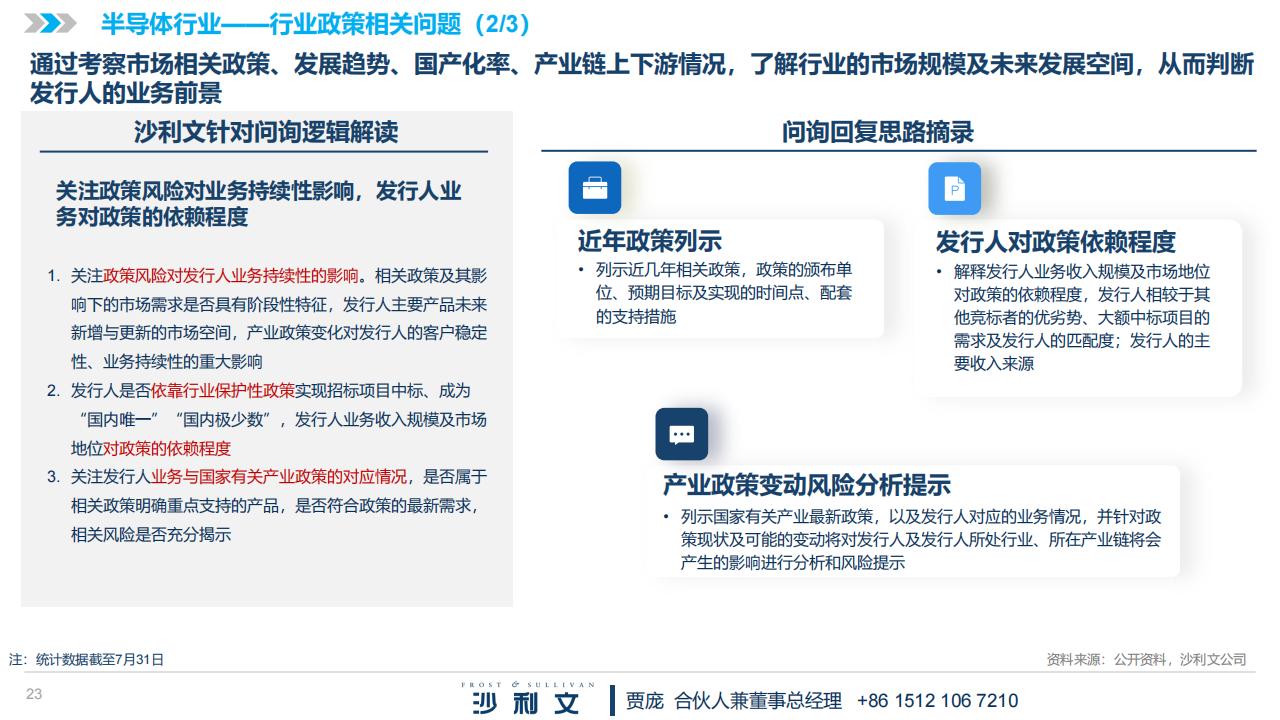Screen dimensions: 1280x720
Task: Click the page number 23
Action: coord(33,694)
